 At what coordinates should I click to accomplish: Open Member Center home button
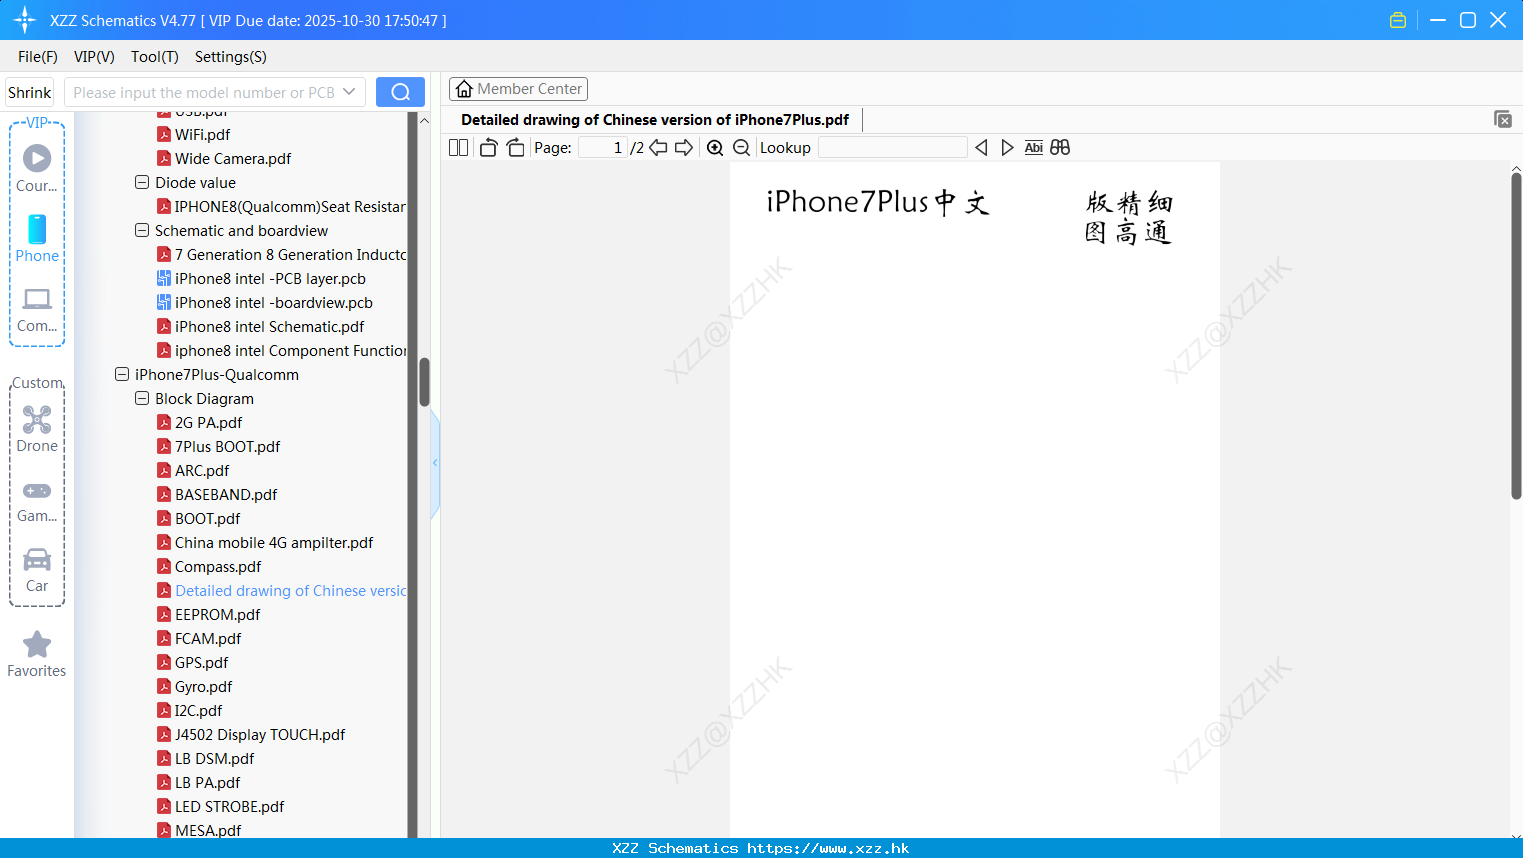tap(518, 89)
